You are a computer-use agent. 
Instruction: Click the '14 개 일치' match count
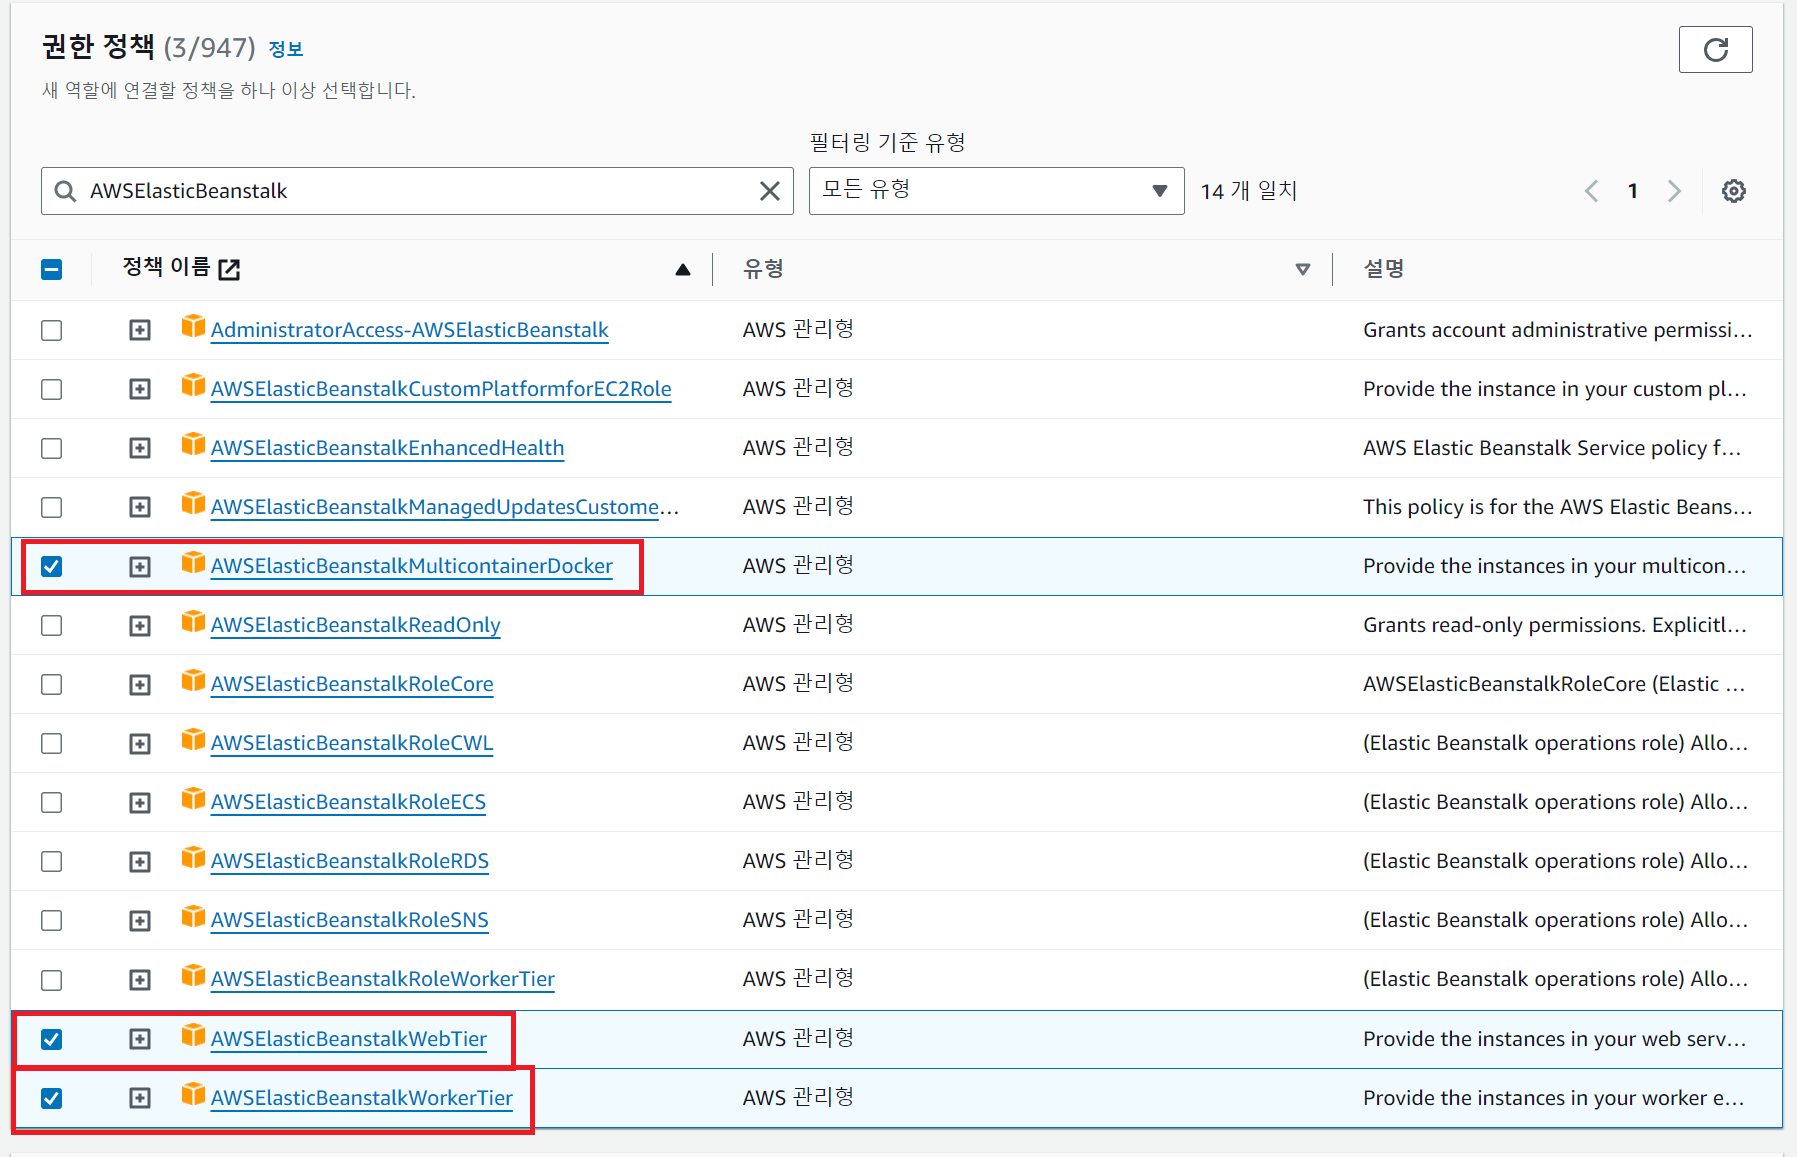click(1248, 191)
